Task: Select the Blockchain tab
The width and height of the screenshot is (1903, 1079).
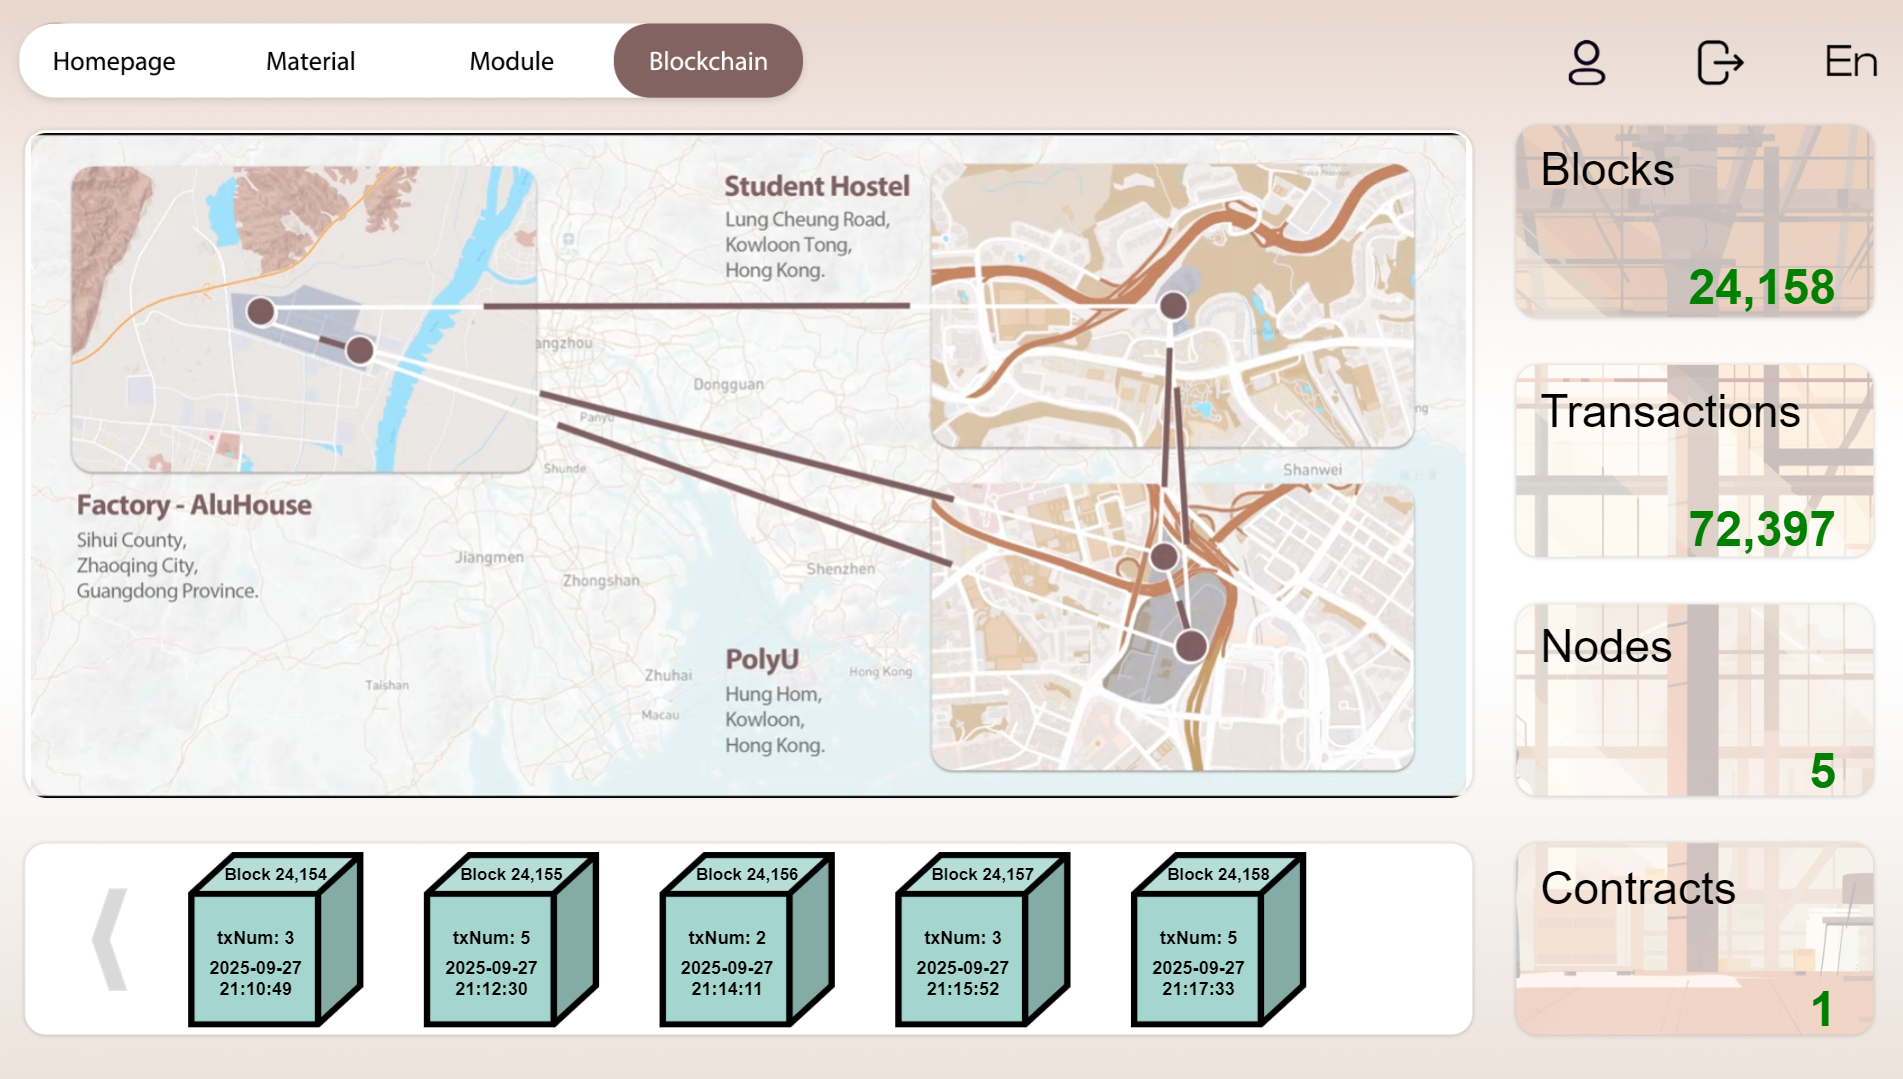Action: click(708, 61)
